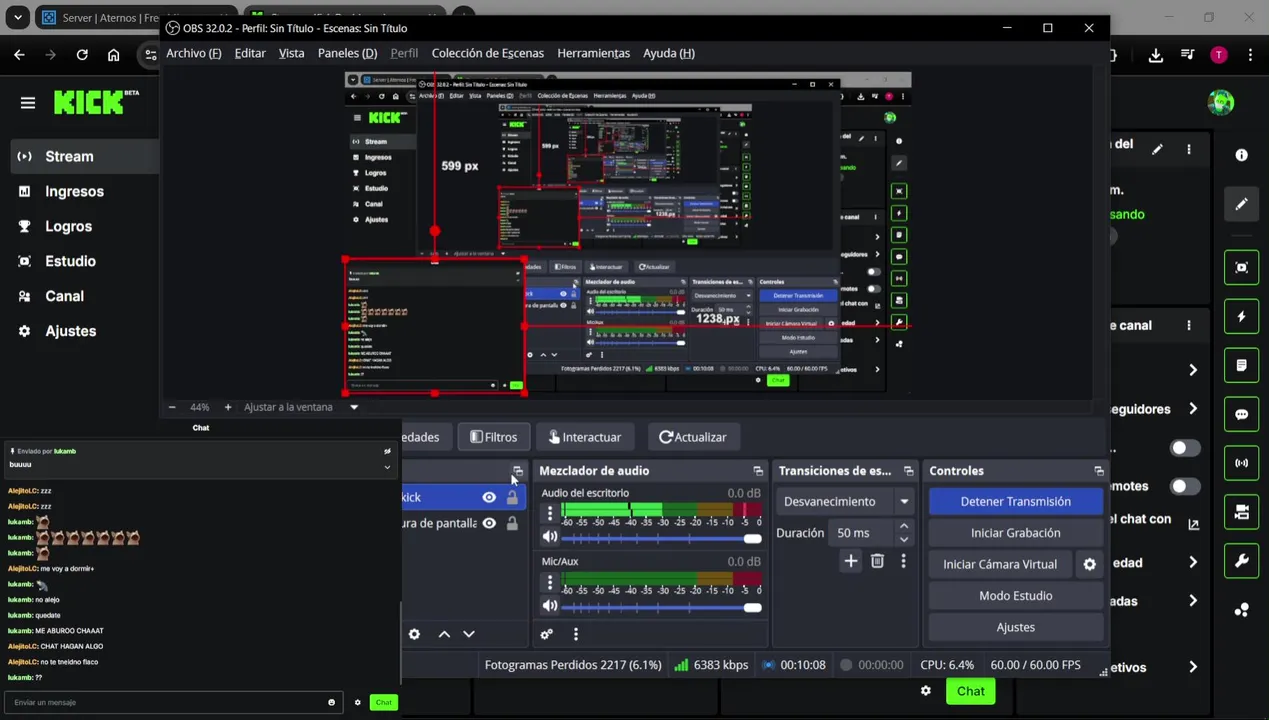Collapse the pinned message with chat chevron
The height and width of the screenshot is (720, 1269).
click(x=387, y=467)
